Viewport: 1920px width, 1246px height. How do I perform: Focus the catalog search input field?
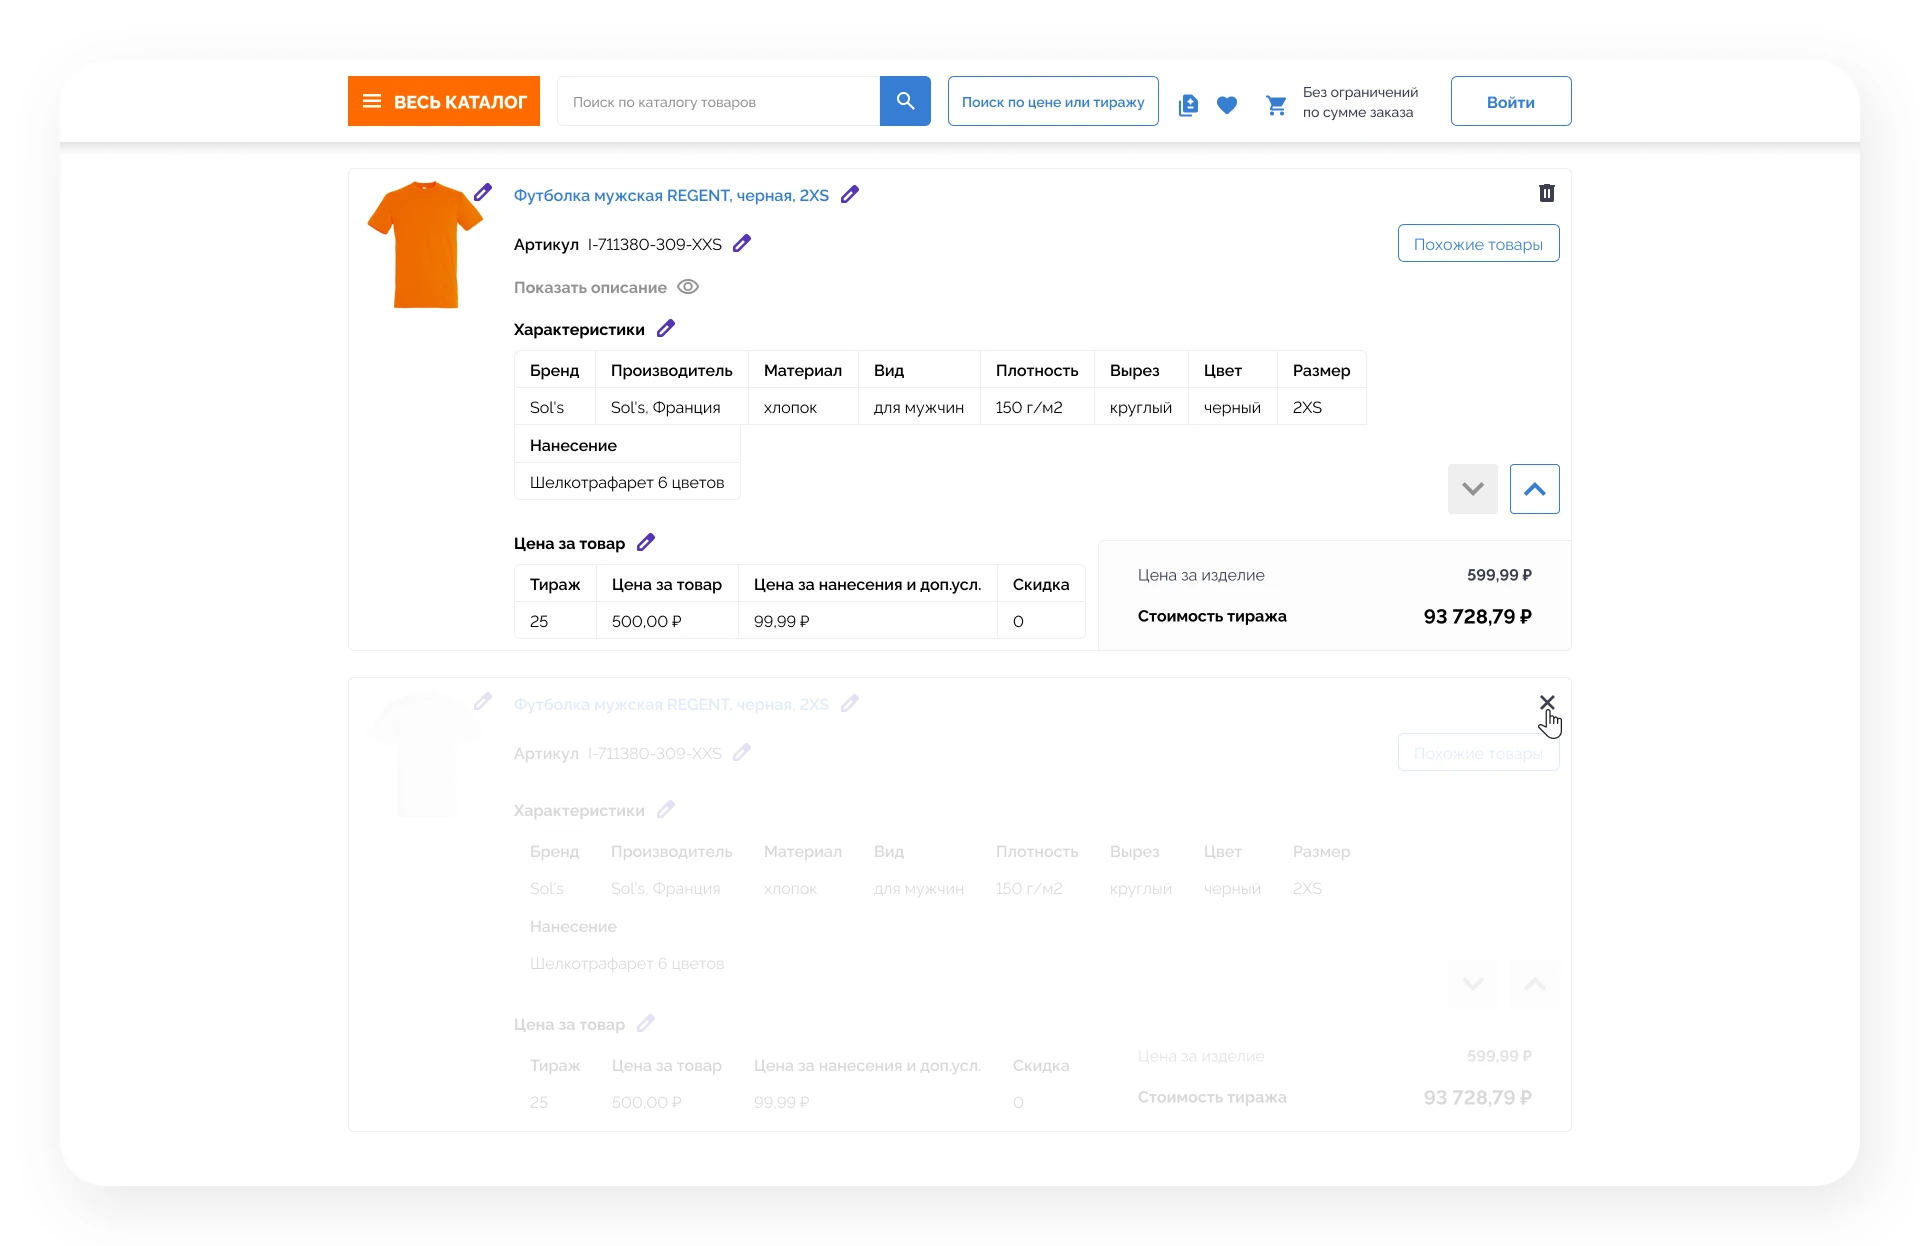tap(718, 101)
